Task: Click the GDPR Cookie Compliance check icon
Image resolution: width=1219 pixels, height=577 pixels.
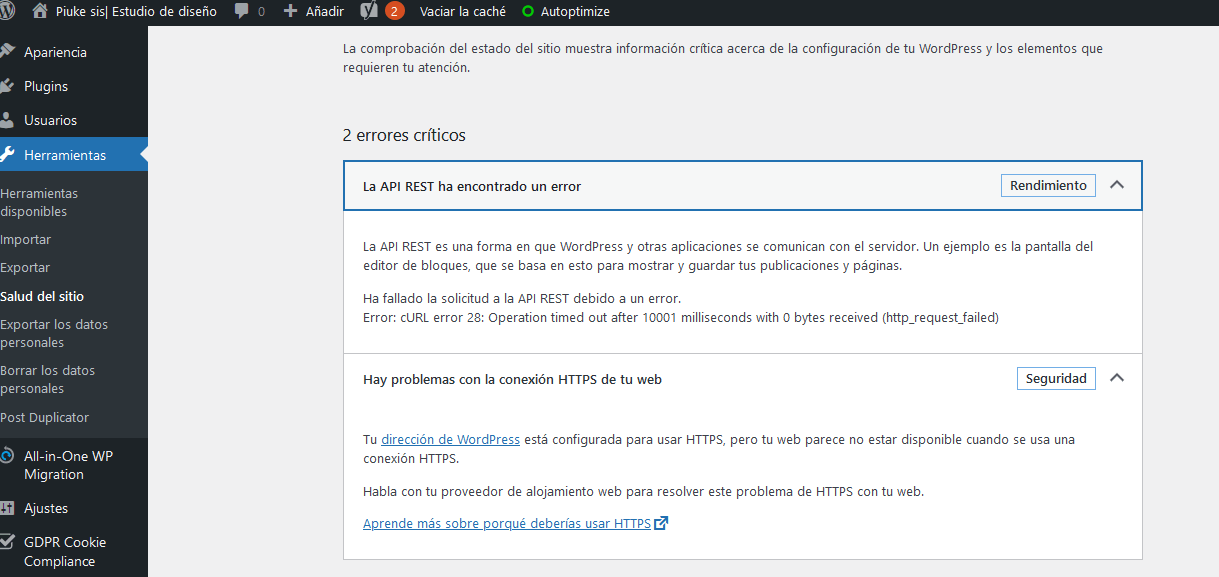Action: [7, 542]
